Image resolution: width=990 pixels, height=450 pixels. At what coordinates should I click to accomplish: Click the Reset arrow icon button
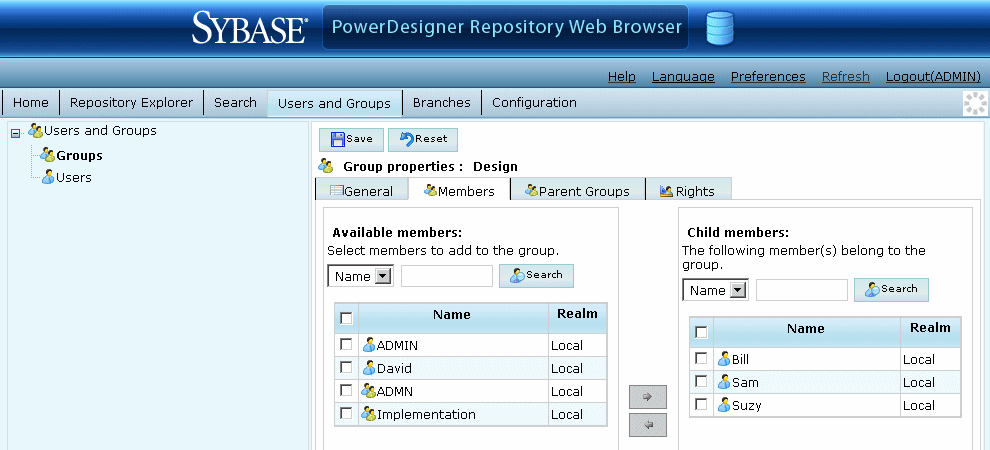[x=422, y=139]
